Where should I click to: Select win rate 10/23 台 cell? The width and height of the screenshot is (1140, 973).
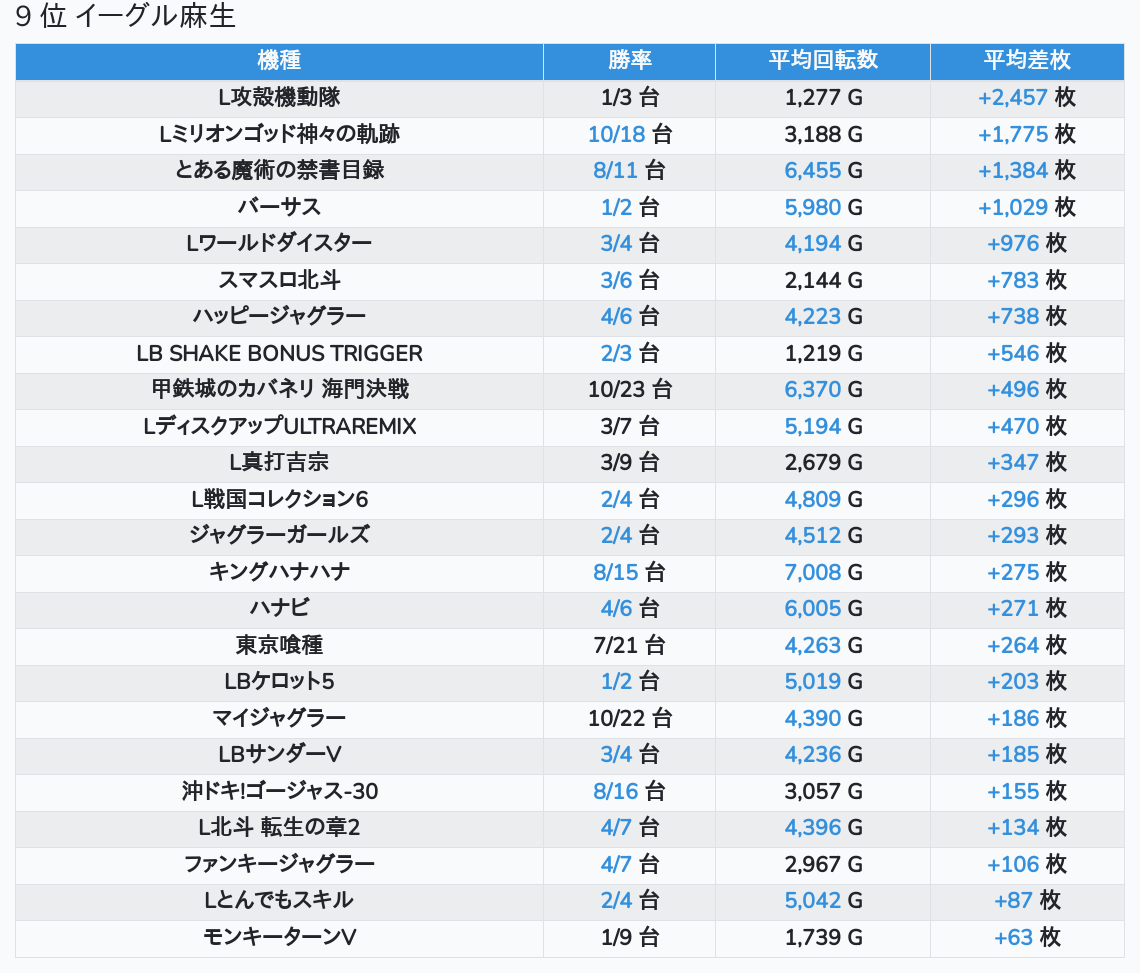tap(630, 390)
